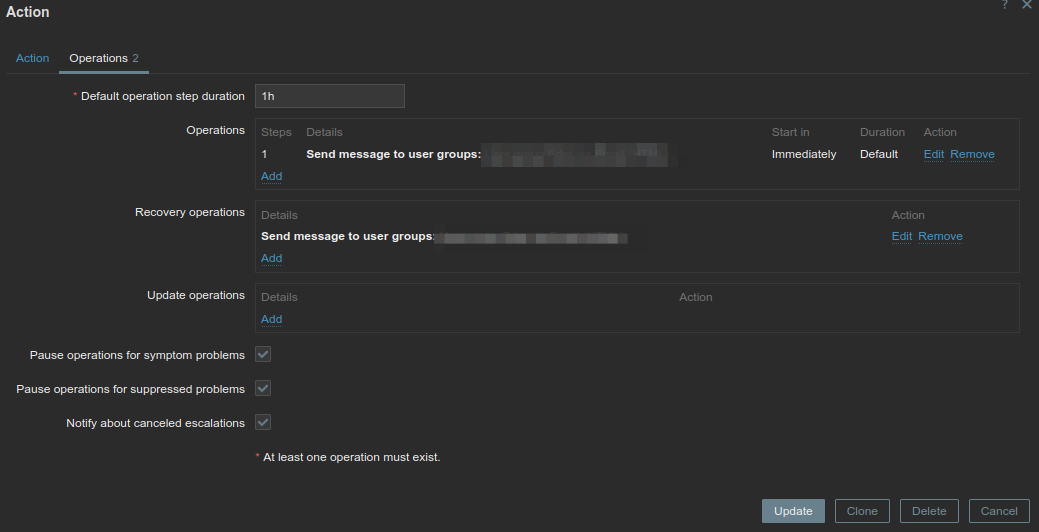Viewport: 1039px width, 532px height.
Task: Select the Operations tab
Action: [103, 58]
